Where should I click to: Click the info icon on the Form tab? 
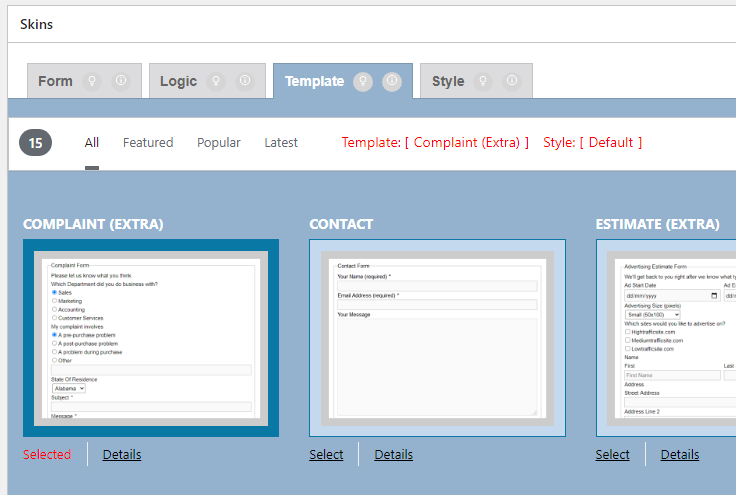click(121, 81)
